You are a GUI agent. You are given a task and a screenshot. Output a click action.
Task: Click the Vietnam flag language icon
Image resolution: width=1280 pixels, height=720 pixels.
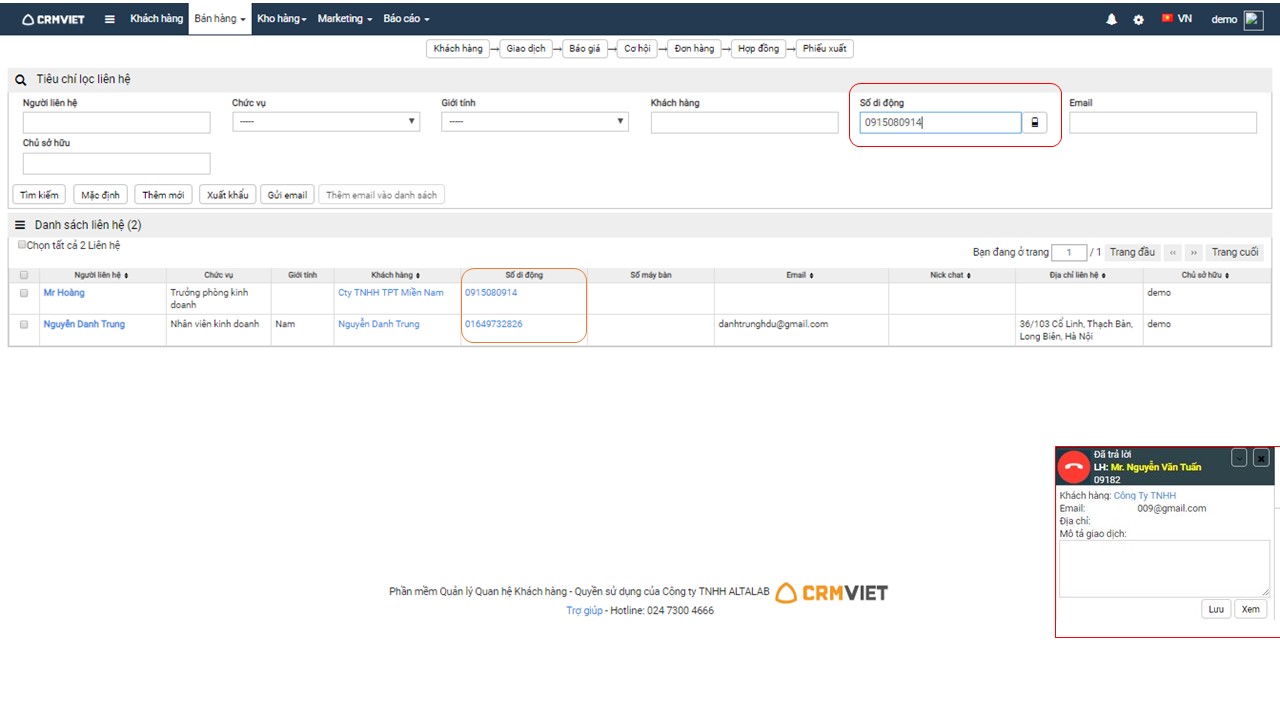[x=1167, y=19]
